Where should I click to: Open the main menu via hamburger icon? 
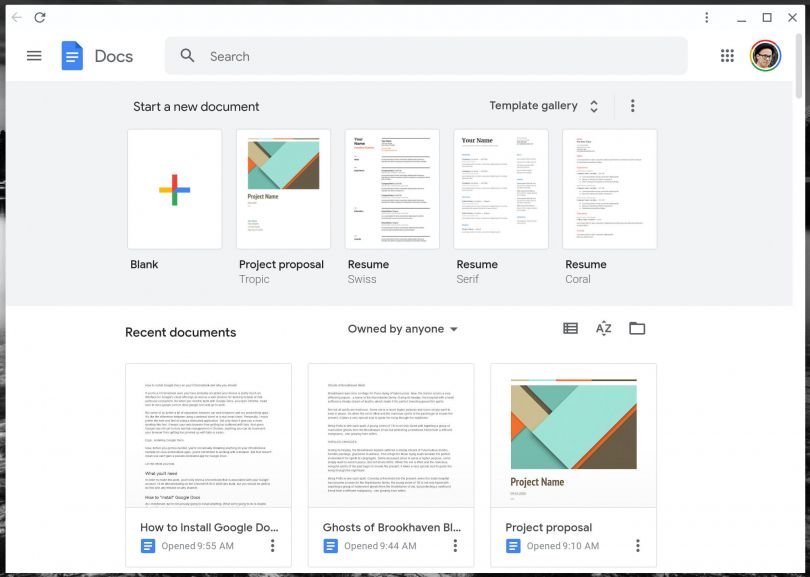(33, 55)
